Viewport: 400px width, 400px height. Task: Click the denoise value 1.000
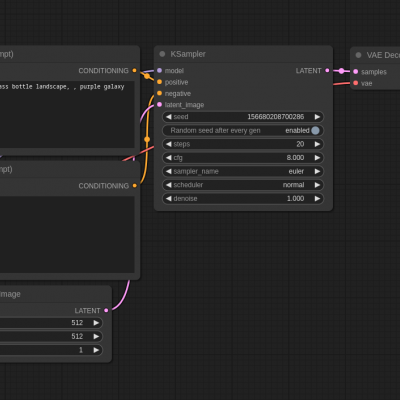coord(295,198)
